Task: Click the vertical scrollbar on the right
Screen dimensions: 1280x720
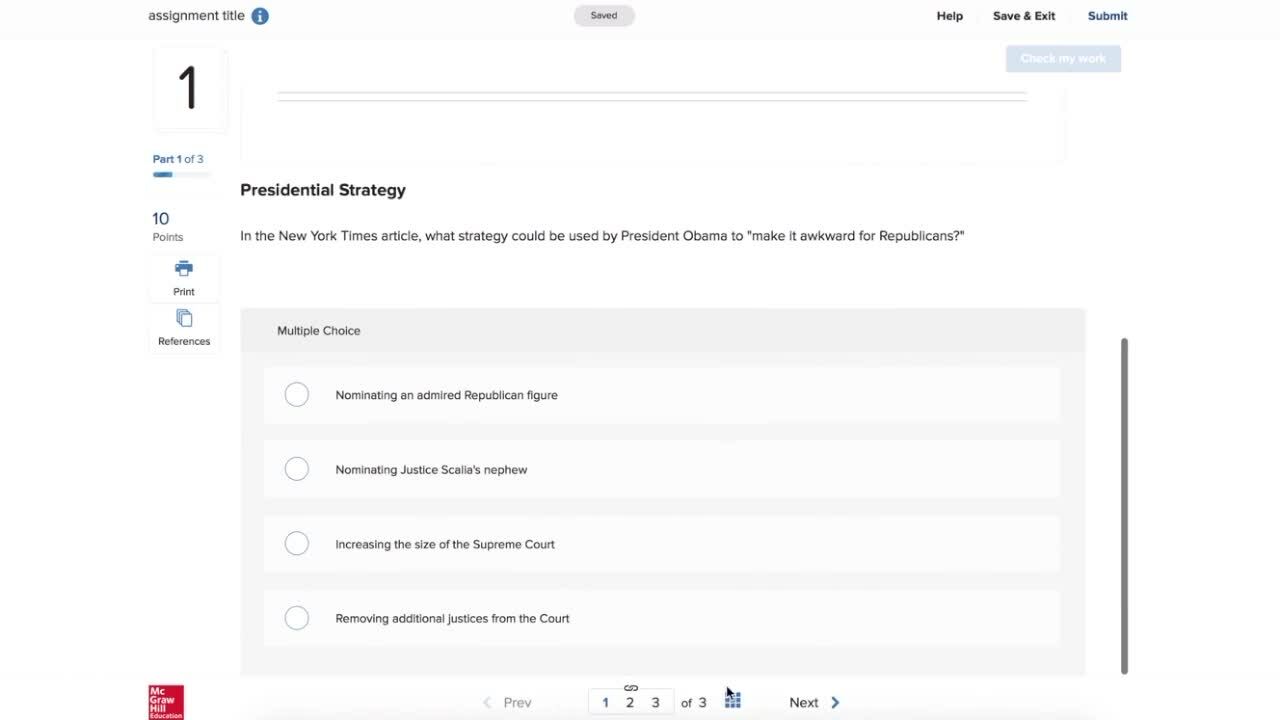Action: pyautogui.click(x=1124, y=505)
